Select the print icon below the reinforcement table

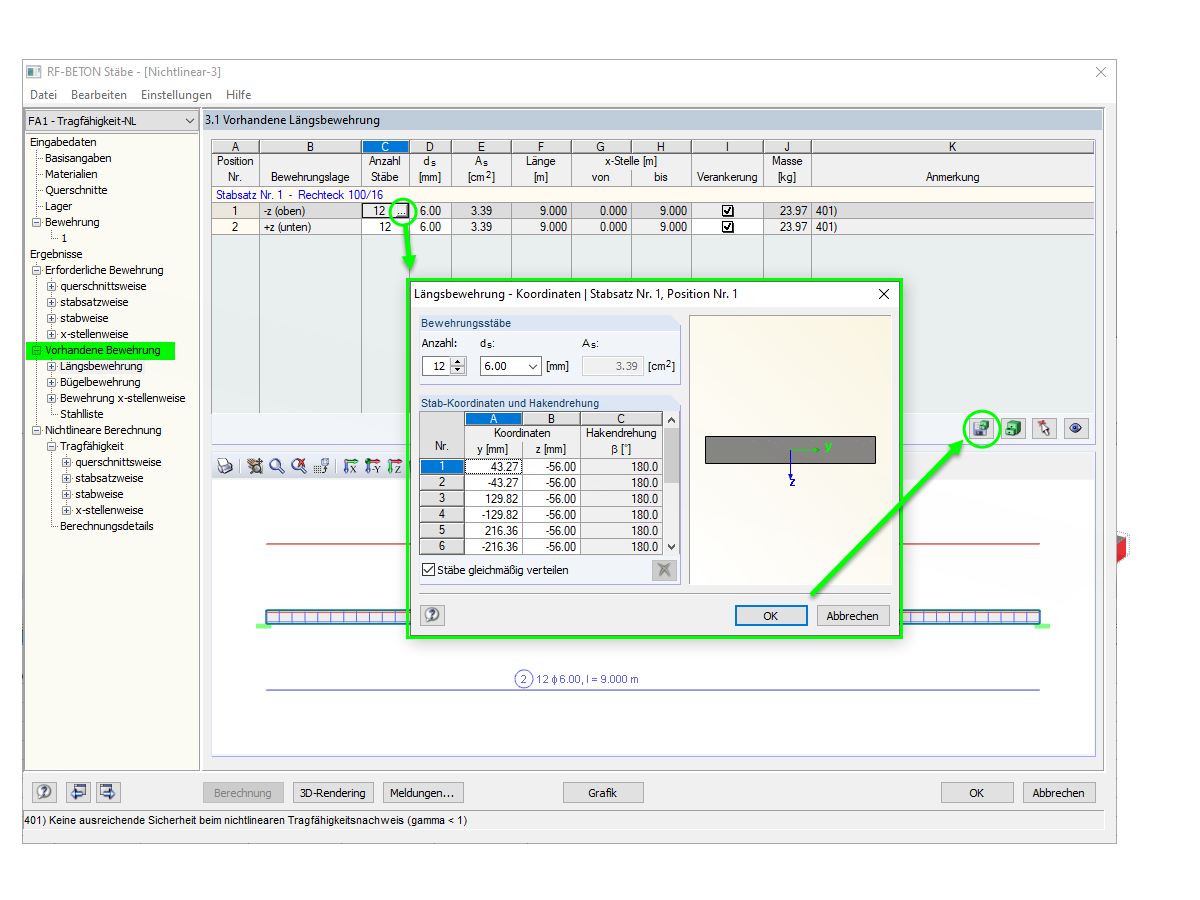point(226,465)
